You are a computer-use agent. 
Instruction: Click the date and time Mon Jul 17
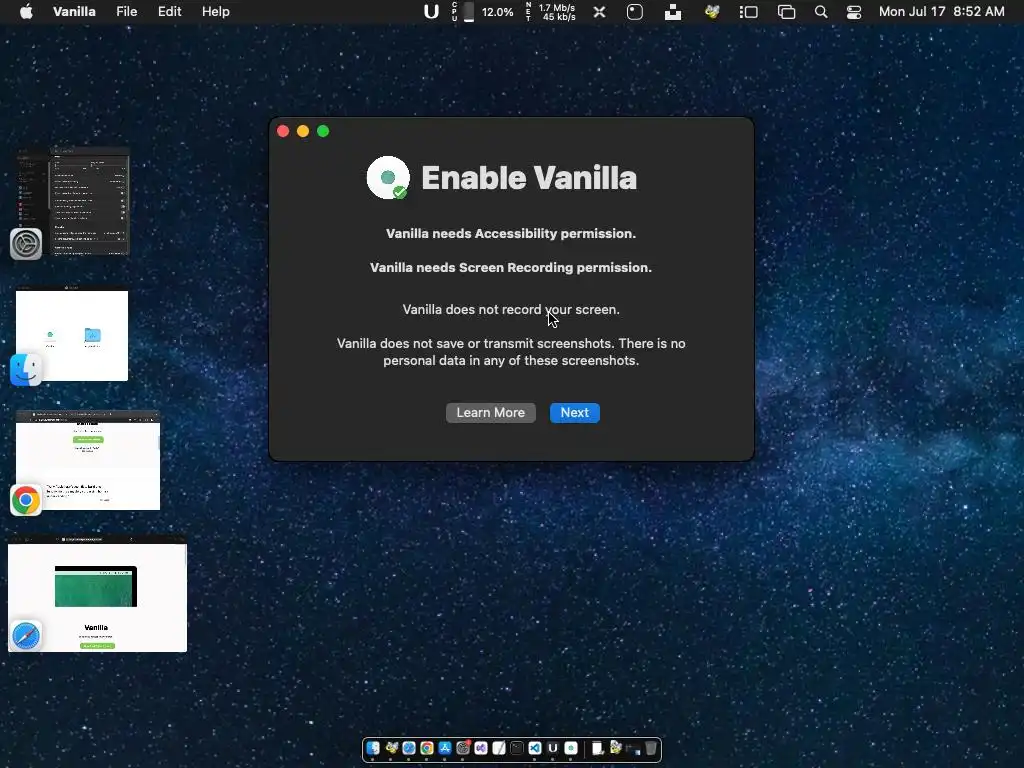point(942,12)
